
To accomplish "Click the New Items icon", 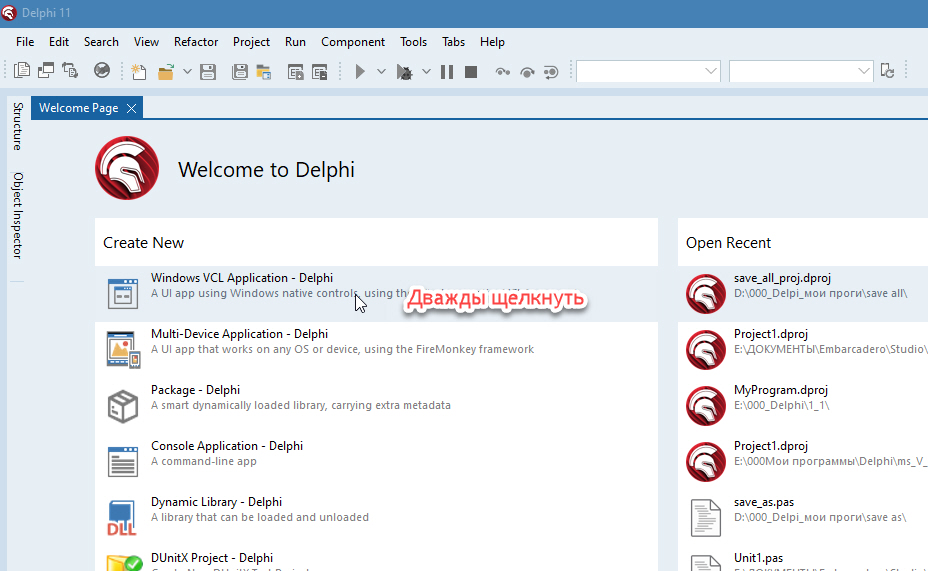I will 138,72.
